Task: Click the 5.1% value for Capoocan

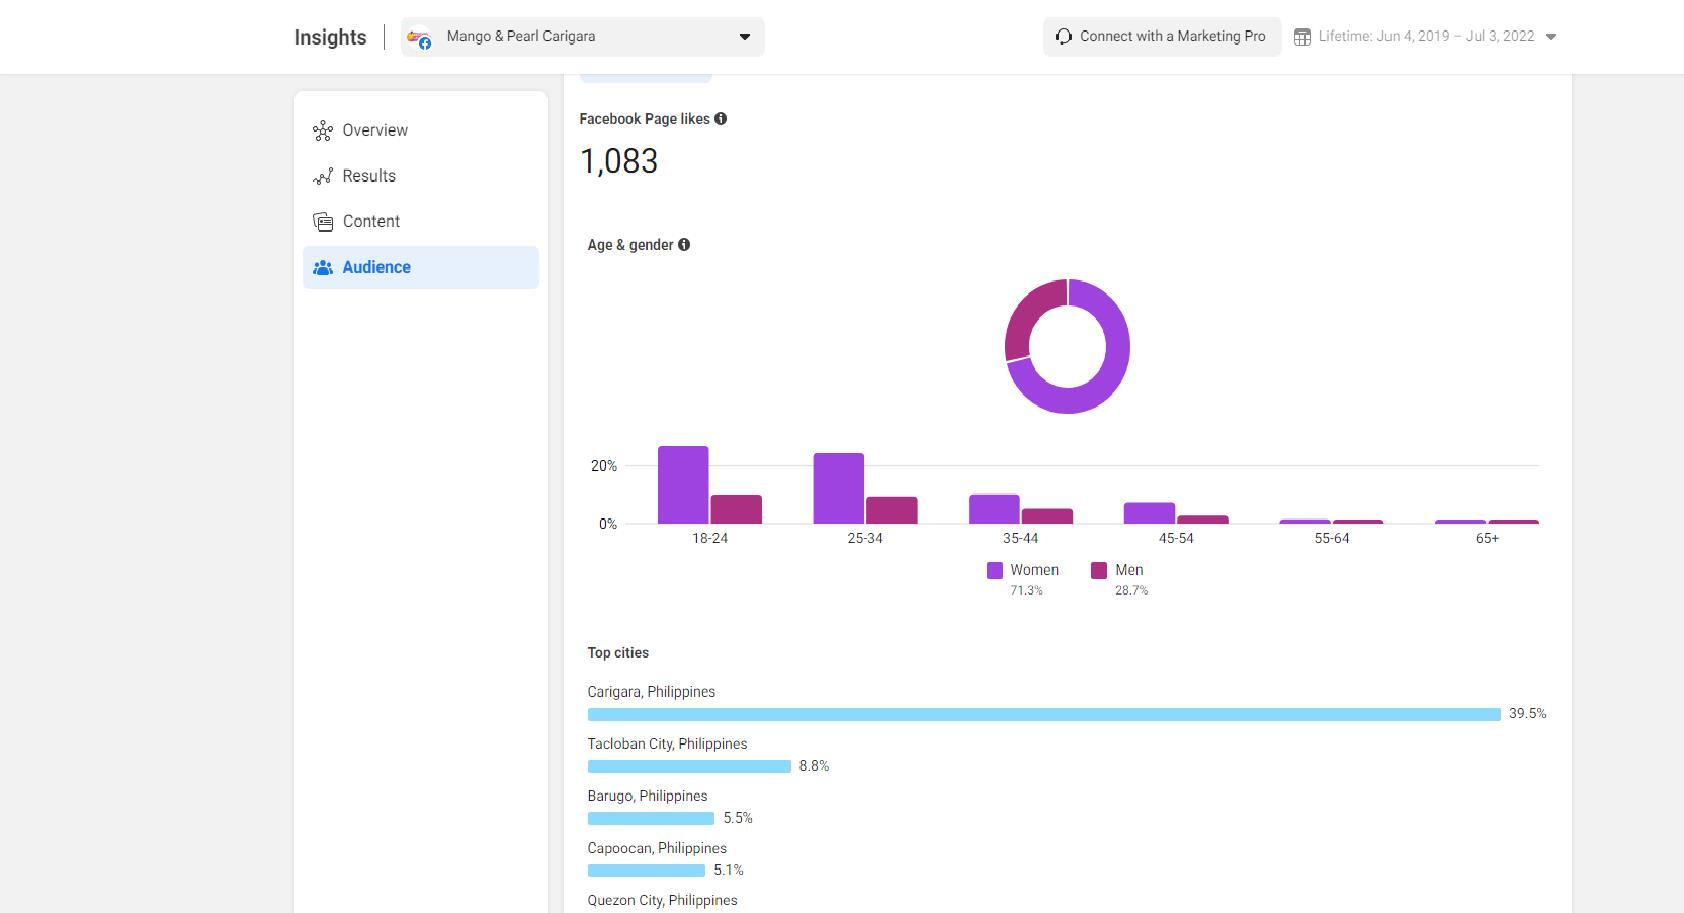Action: 729,870
